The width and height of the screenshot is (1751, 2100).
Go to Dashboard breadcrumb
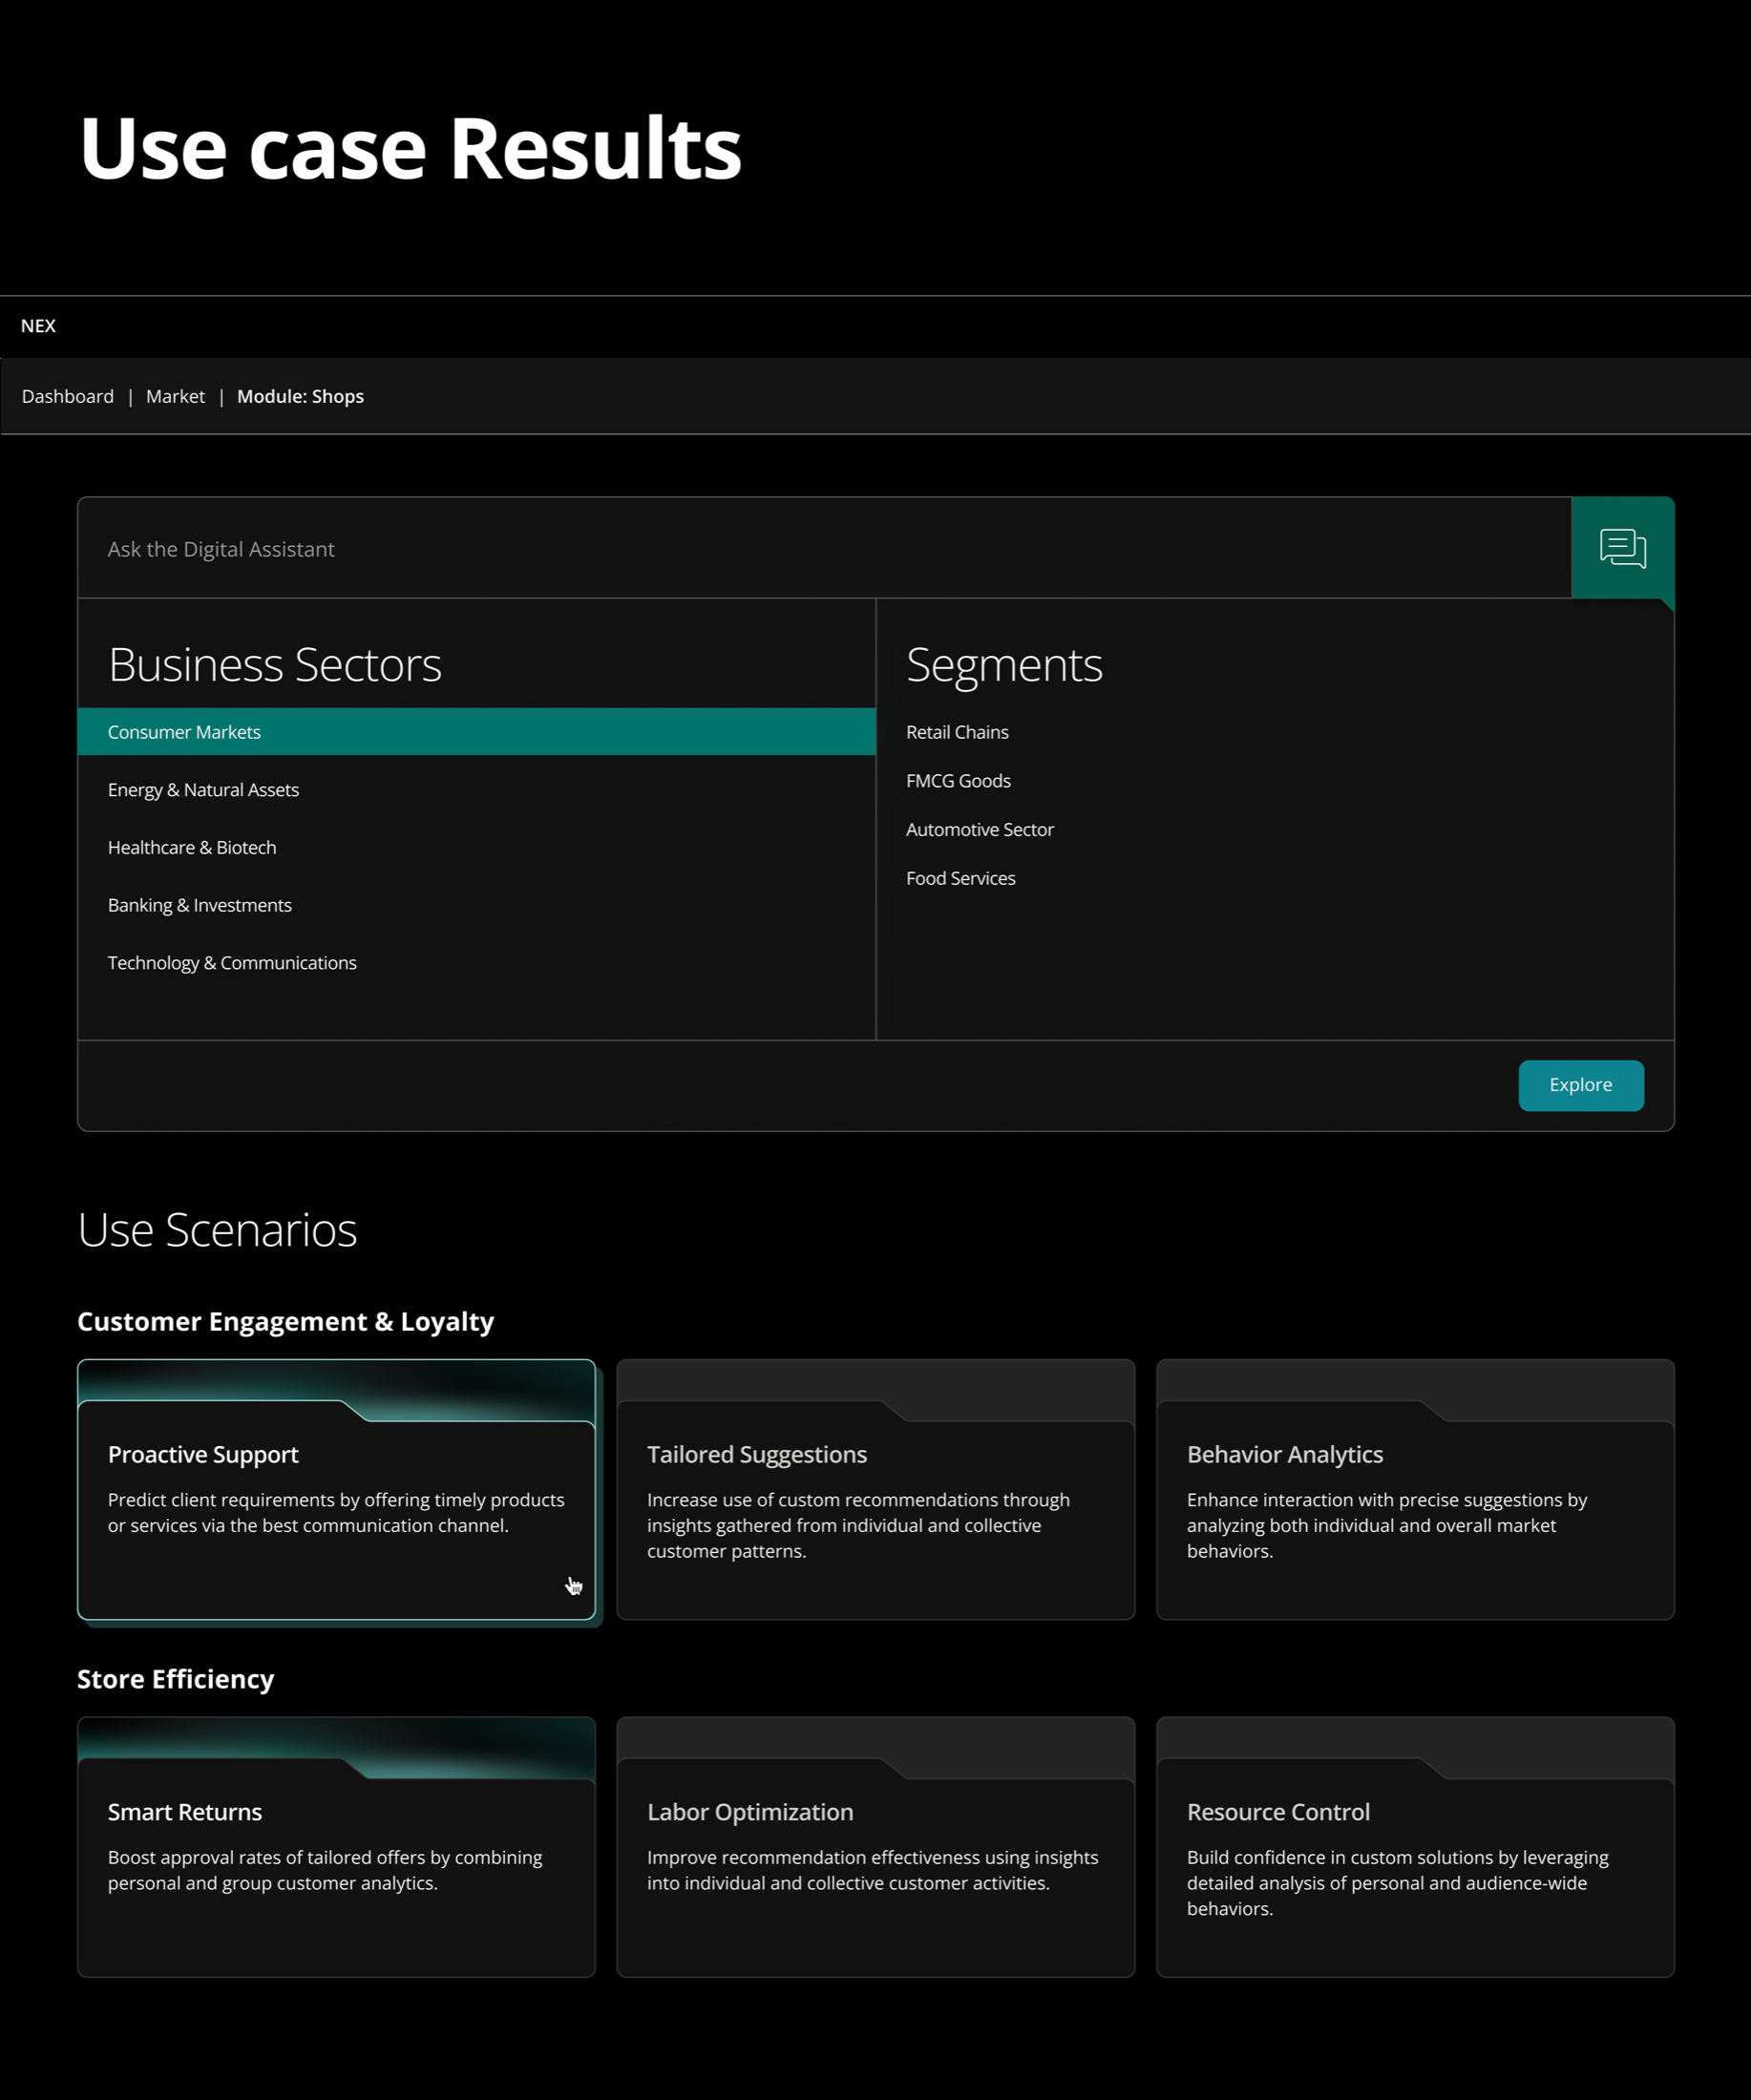68,396
